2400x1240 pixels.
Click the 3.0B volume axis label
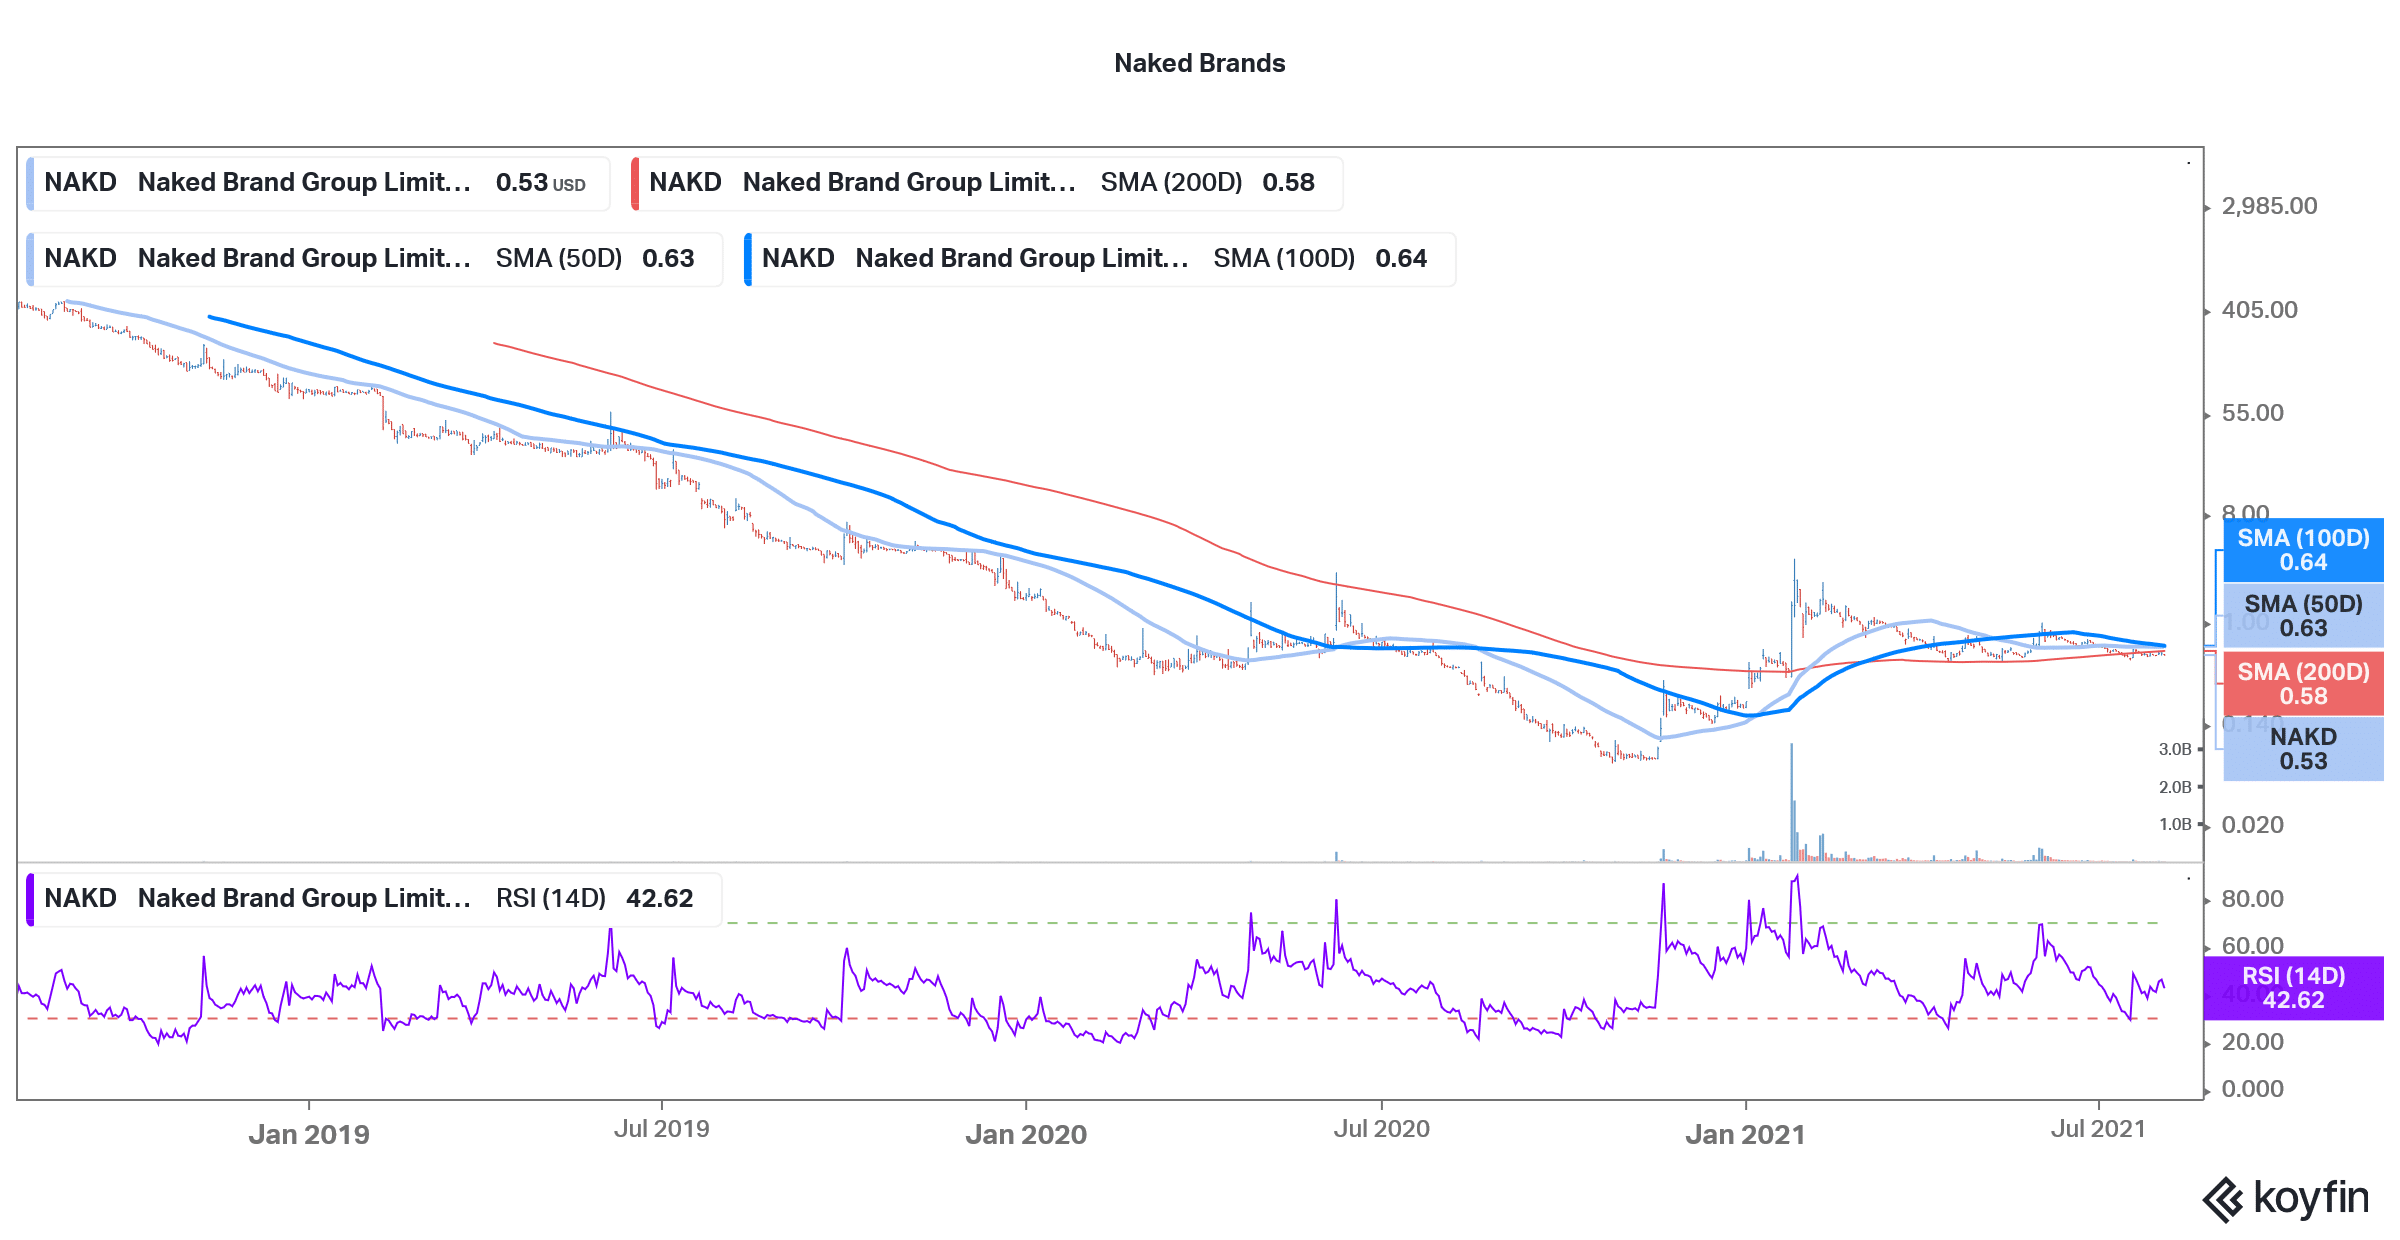[2175, 749]
